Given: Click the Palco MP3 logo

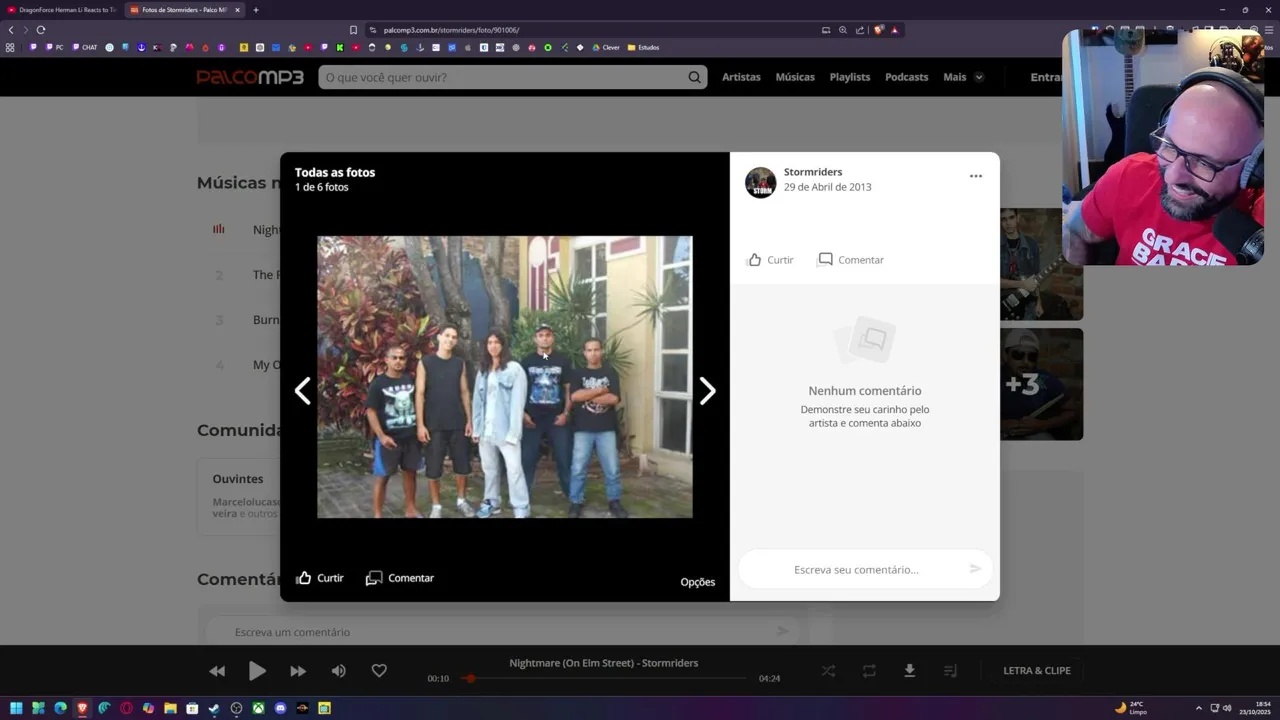Looking at the screenshot, I should [250, 77].
